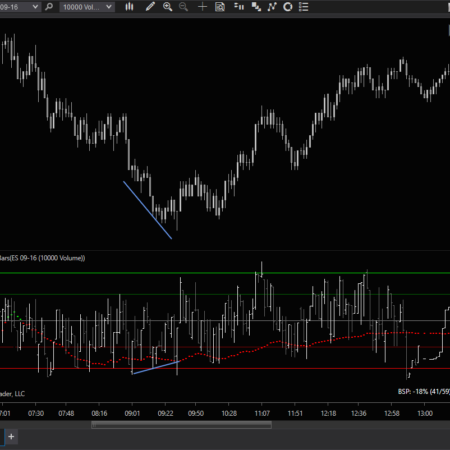Click the 07:48 time axis label
This screenshot has width=450, height=450.
tap(66, 413)
